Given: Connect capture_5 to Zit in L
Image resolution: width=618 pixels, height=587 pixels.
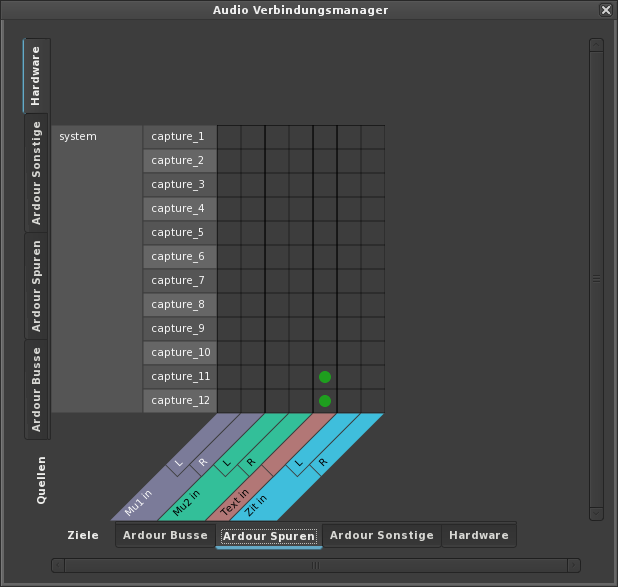Looking at the screenshot, I should click(349, 233).
